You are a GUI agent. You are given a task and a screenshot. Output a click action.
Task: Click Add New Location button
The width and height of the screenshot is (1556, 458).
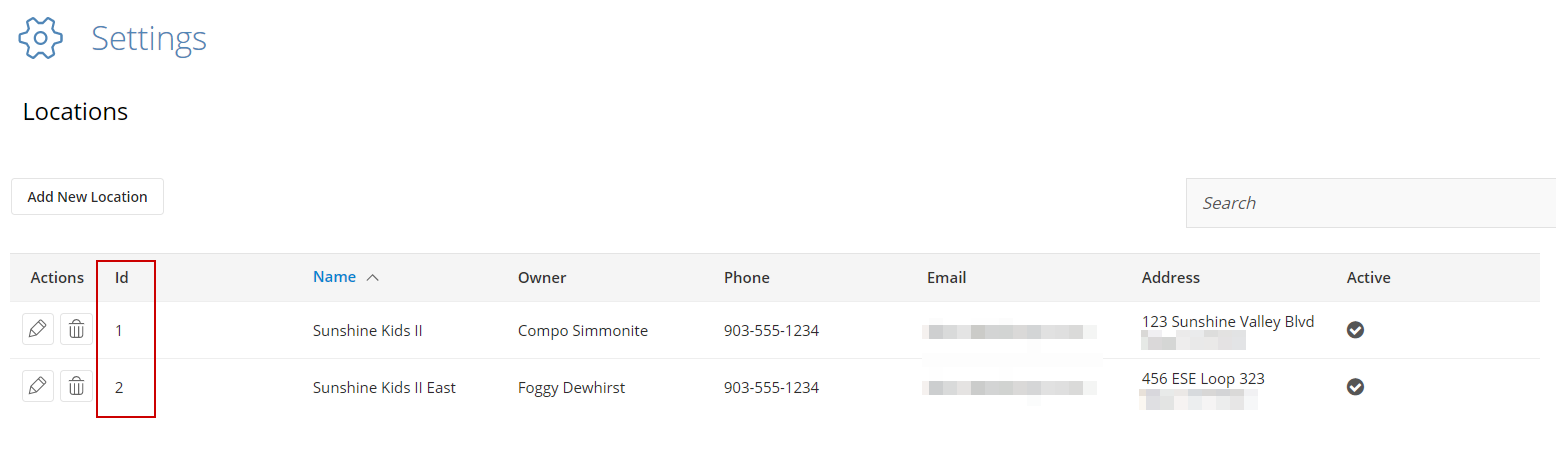[x=87, y=196]
